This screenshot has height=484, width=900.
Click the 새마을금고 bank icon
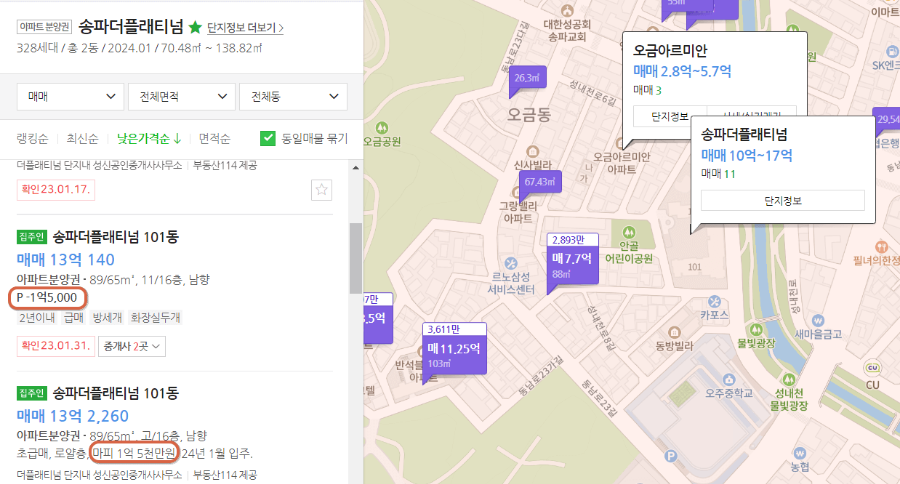coord(818,320)
